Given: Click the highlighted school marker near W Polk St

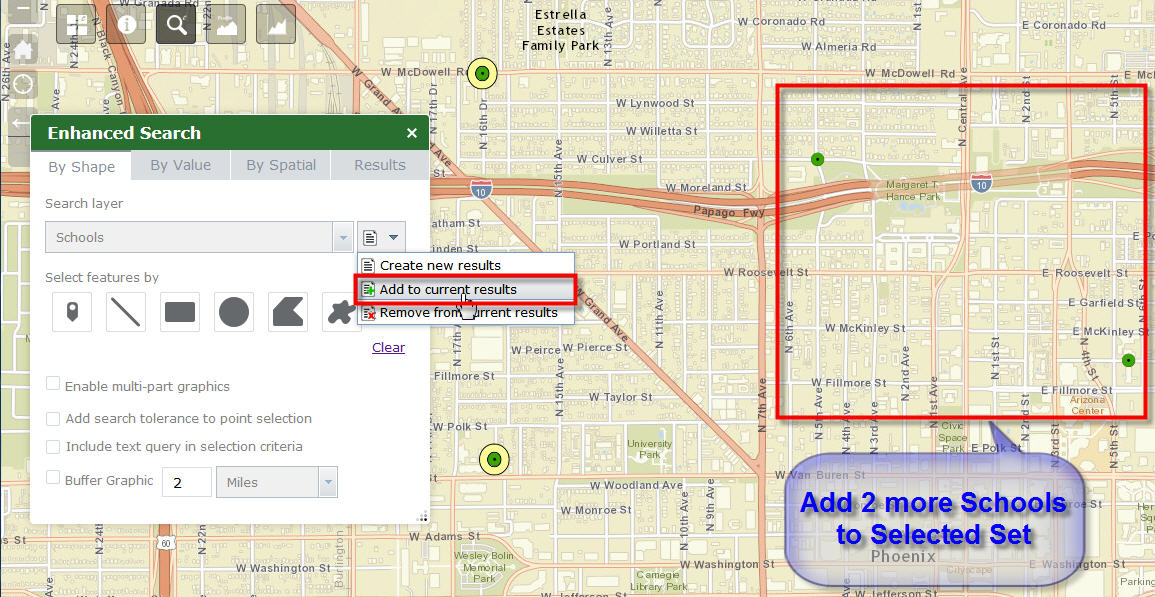Looking at the screenshot, I should 494,459.
